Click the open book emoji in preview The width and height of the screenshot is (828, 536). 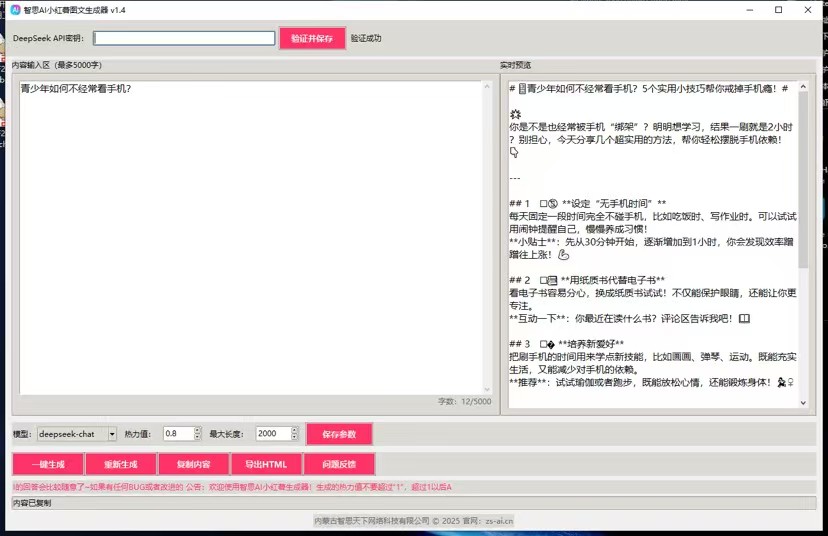[744, 318]
